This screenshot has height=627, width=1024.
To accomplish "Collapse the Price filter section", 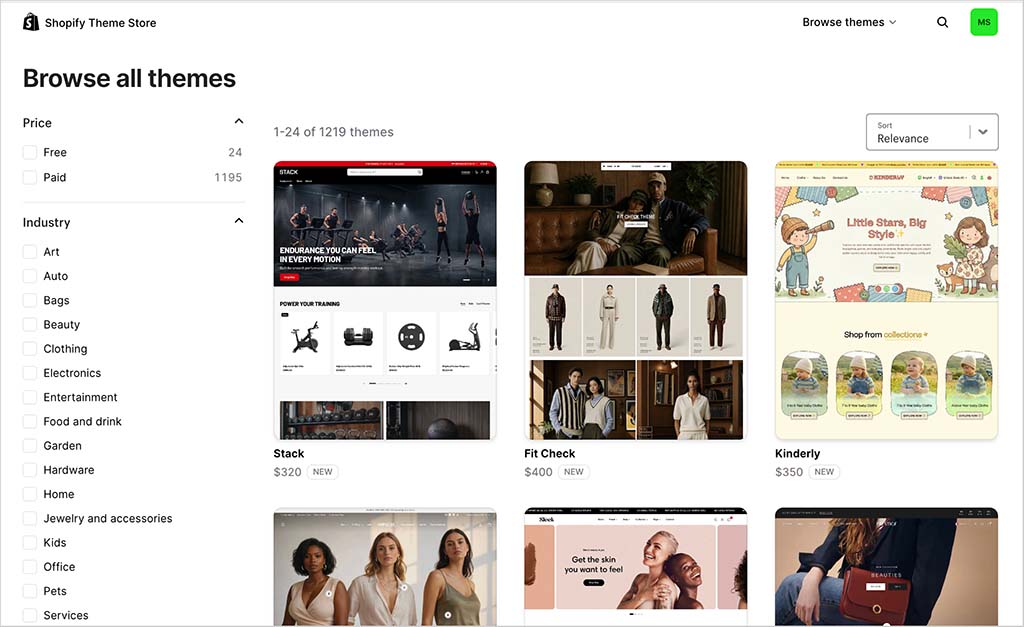I will pyautogui.click(x=239, y=121).
